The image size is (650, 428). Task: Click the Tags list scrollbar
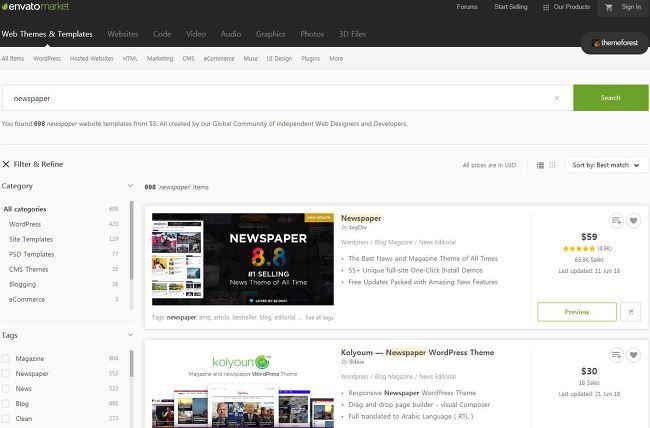coord(132,364)
